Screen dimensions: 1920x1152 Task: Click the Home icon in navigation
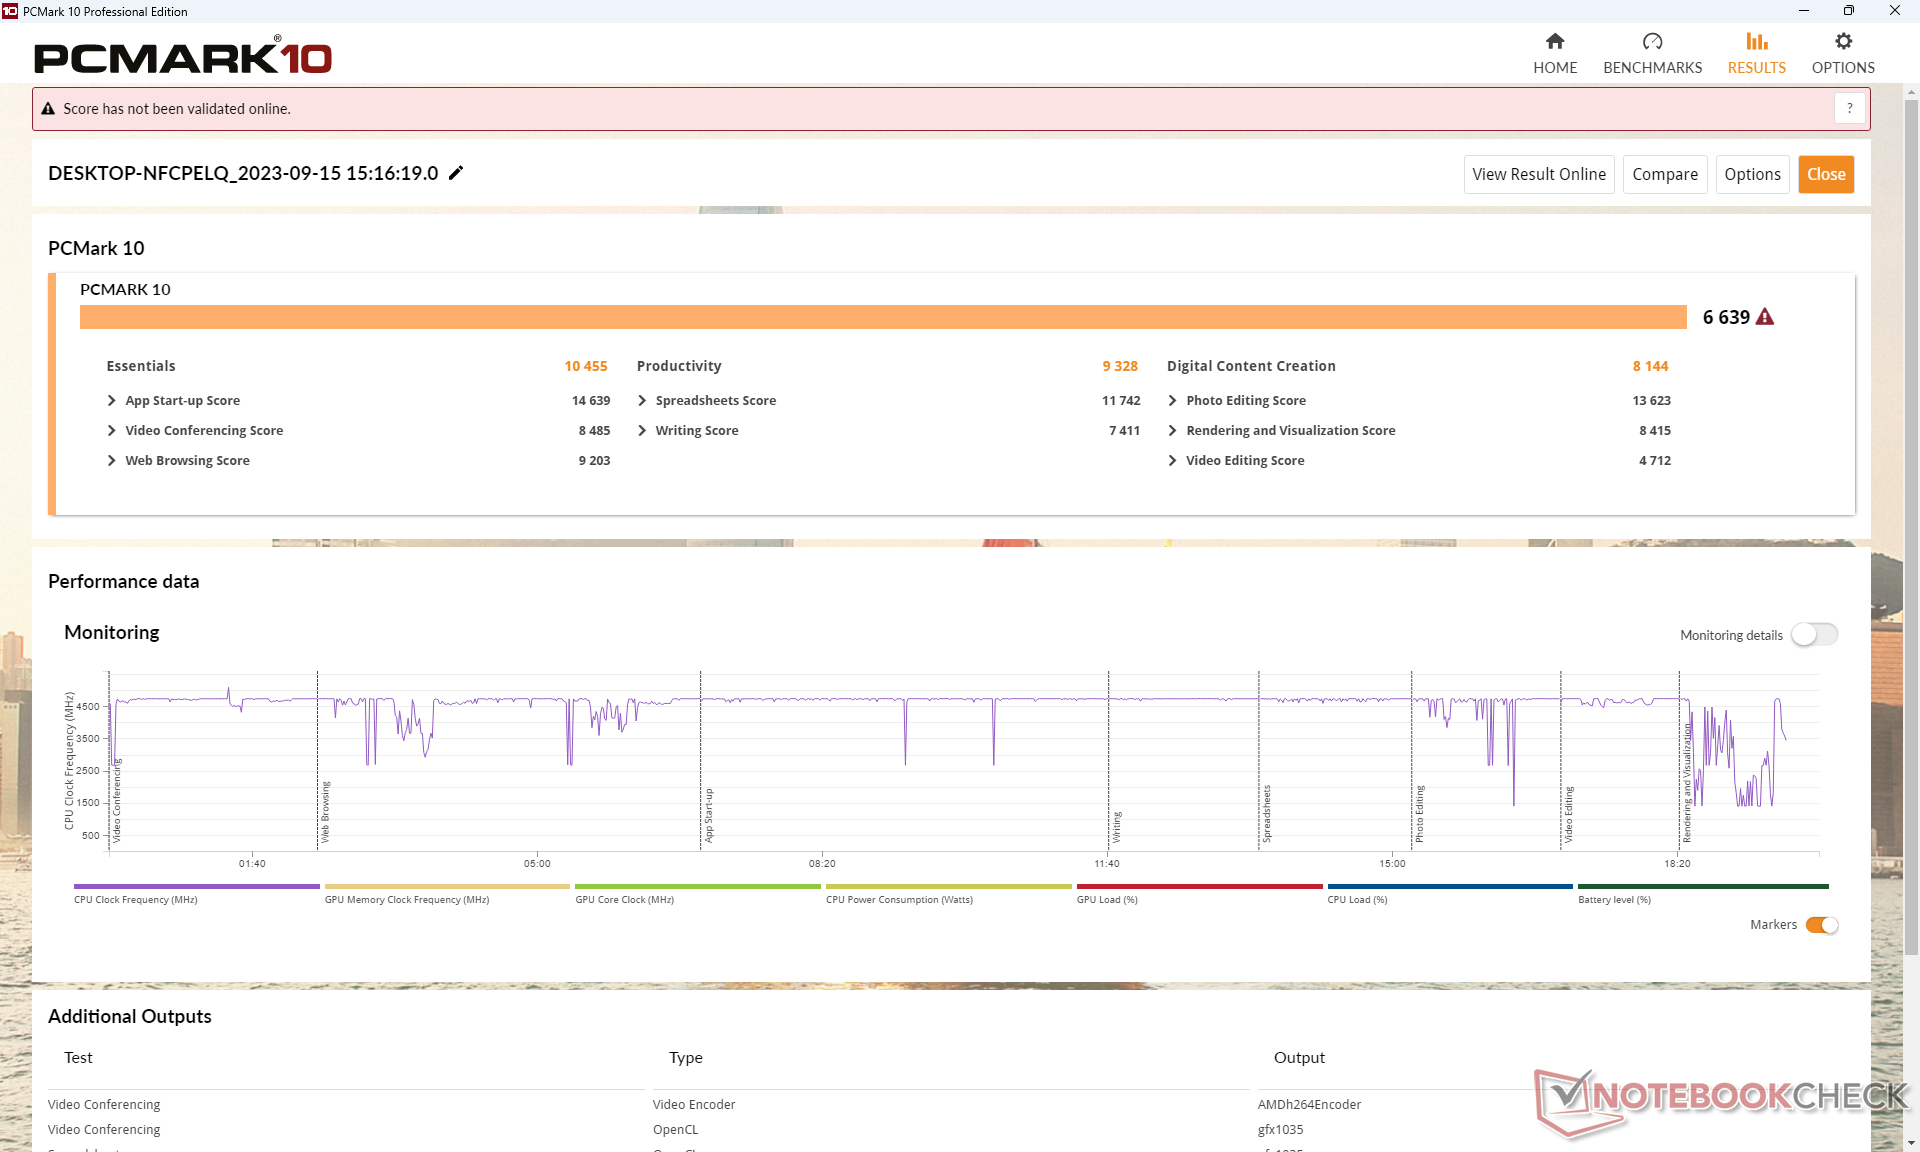pos(1554,42)
